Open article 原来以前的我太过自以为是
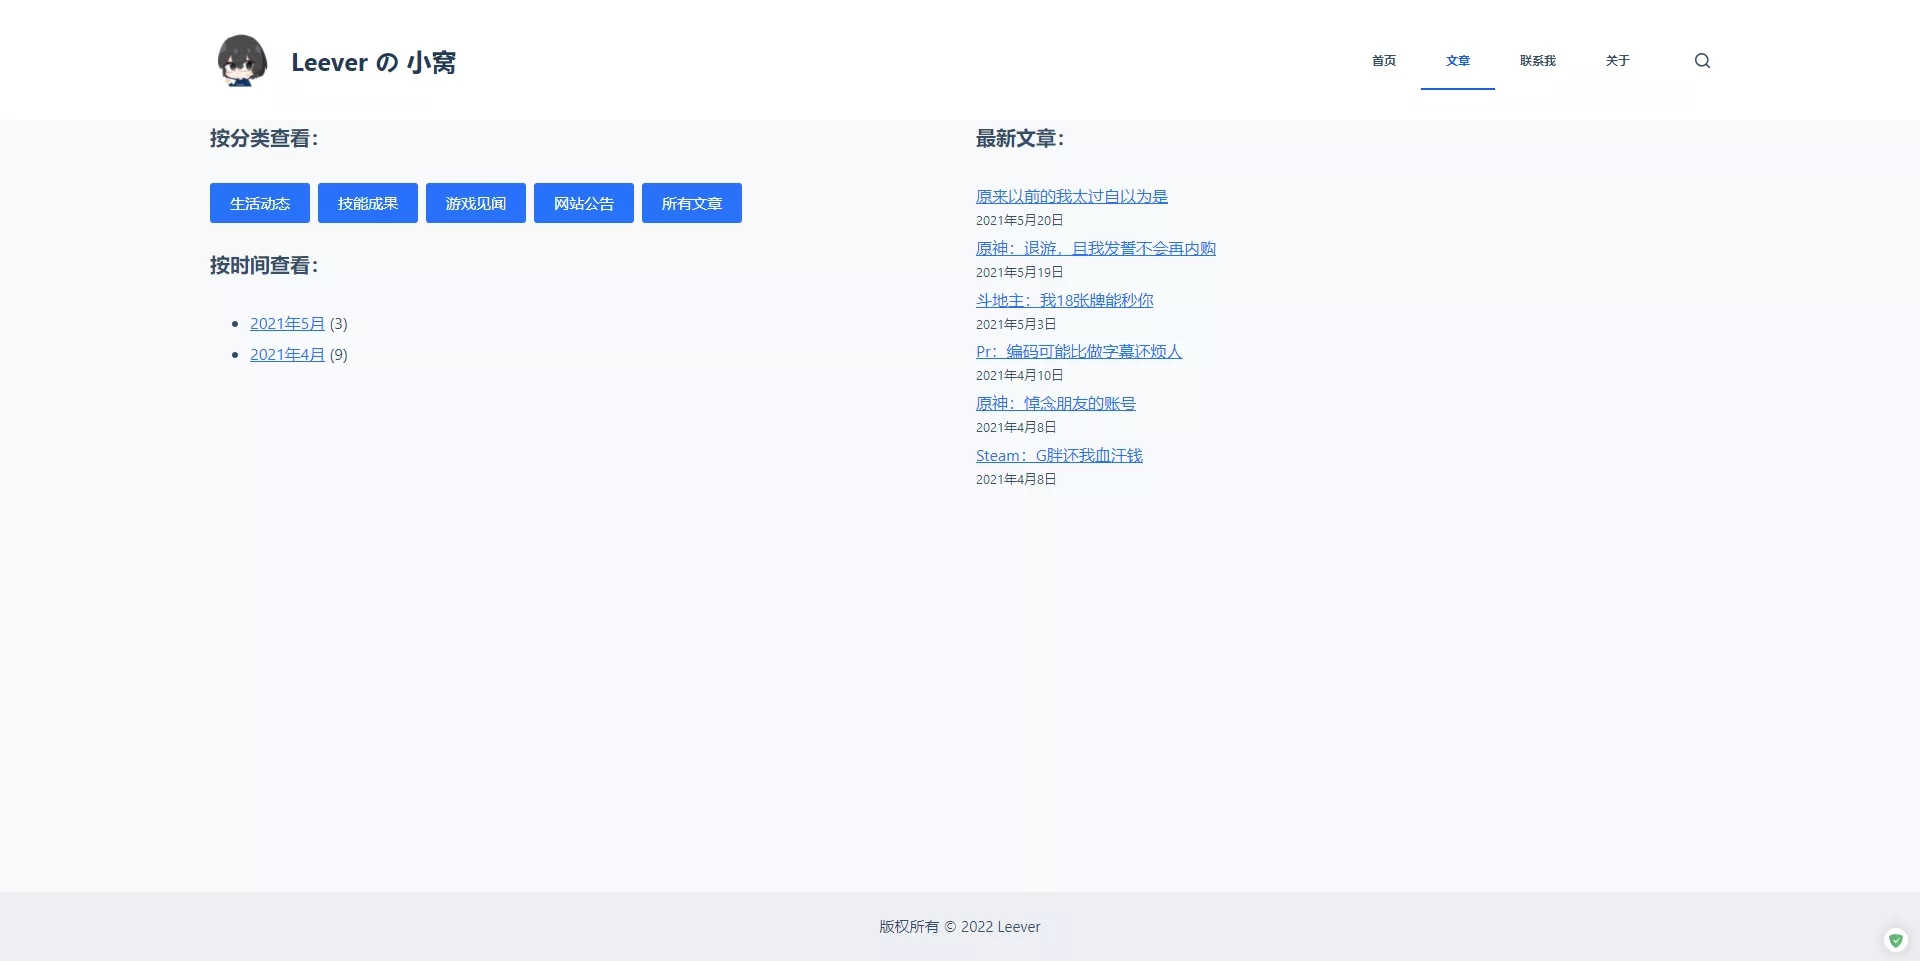The width and height of the screenshot is (1920, 961). click(1071, 197)
